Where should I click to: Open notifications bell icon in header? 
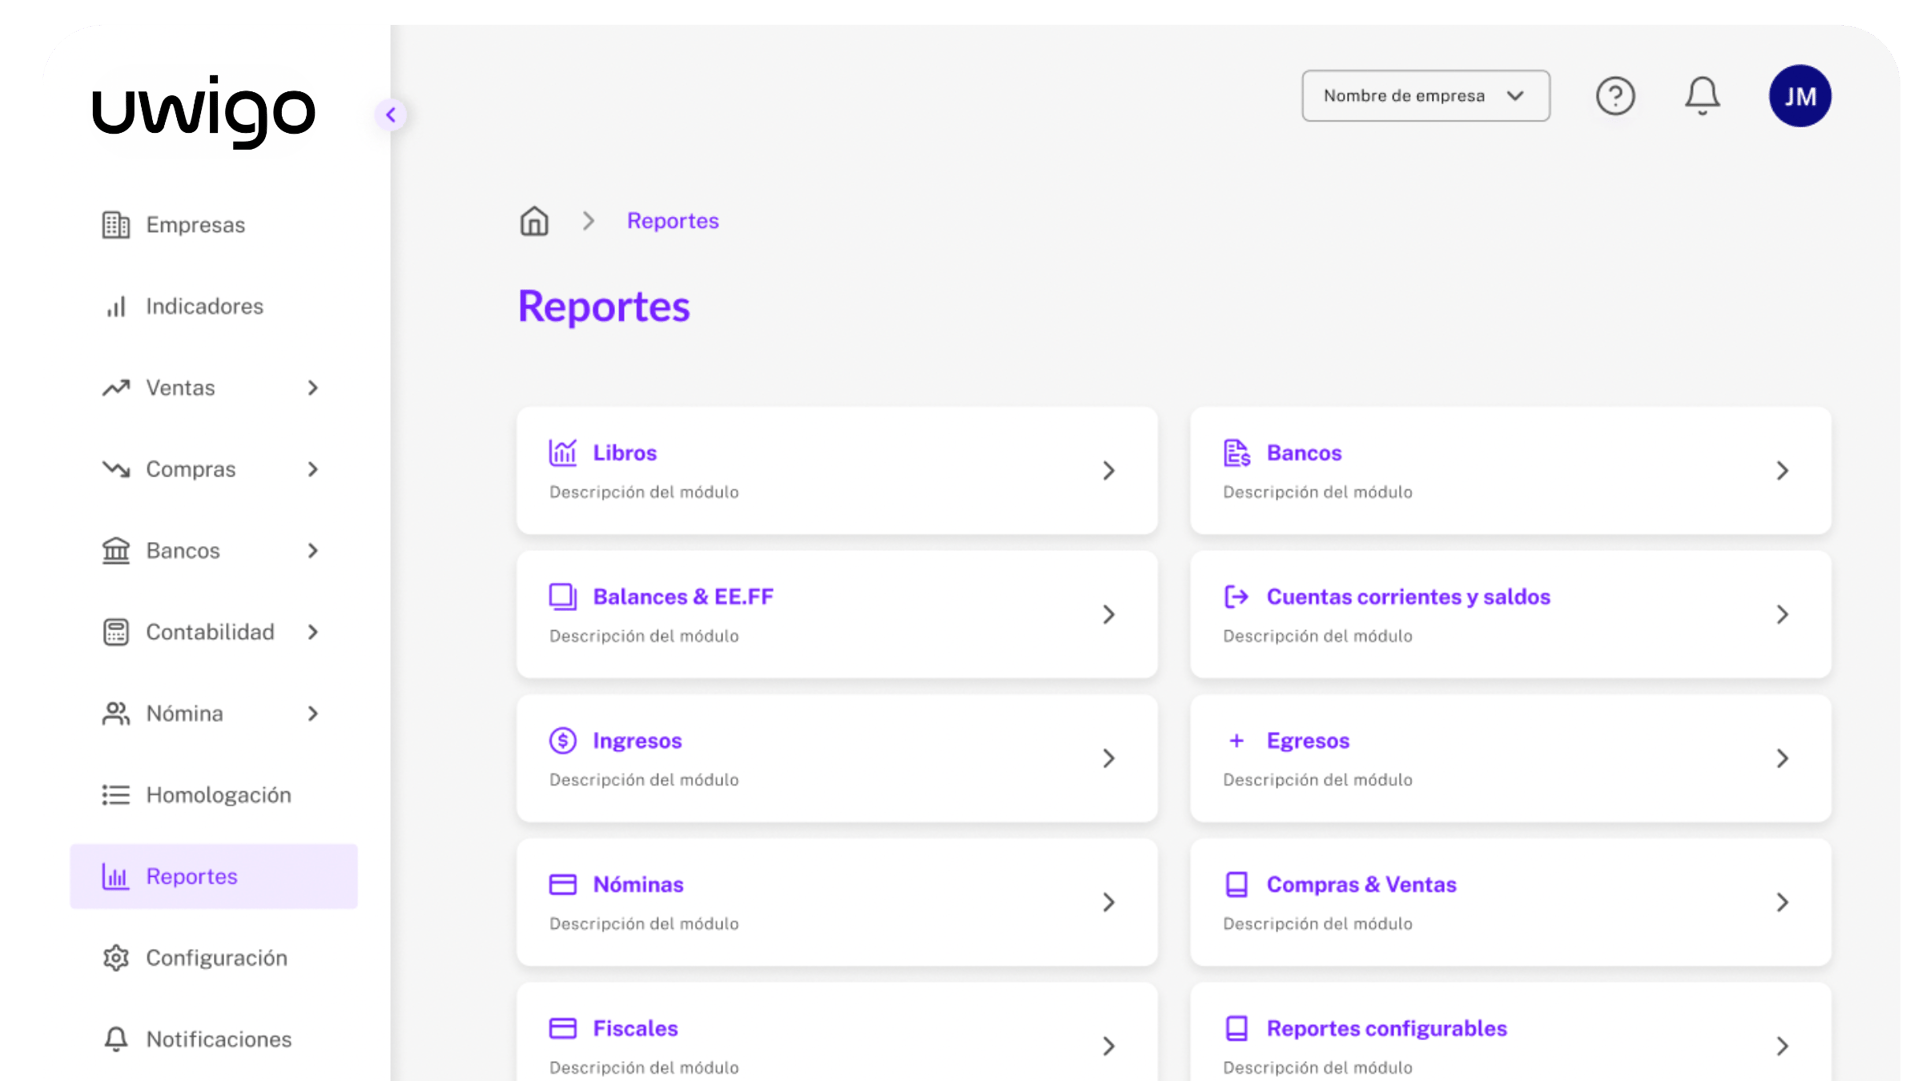click(x=1702, y=96)
